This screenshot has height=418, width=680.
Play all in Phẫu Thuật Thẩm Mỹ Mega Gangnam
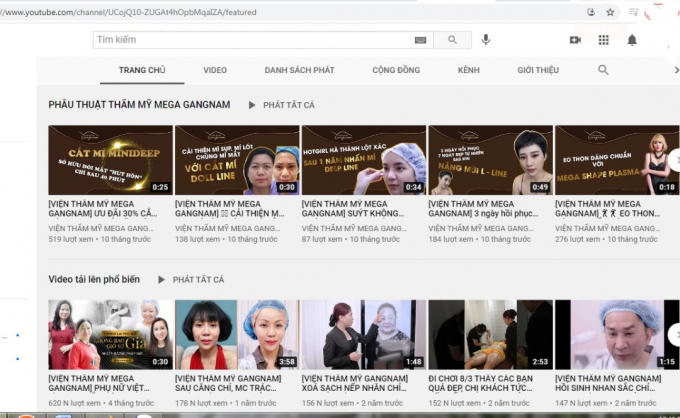281,105
